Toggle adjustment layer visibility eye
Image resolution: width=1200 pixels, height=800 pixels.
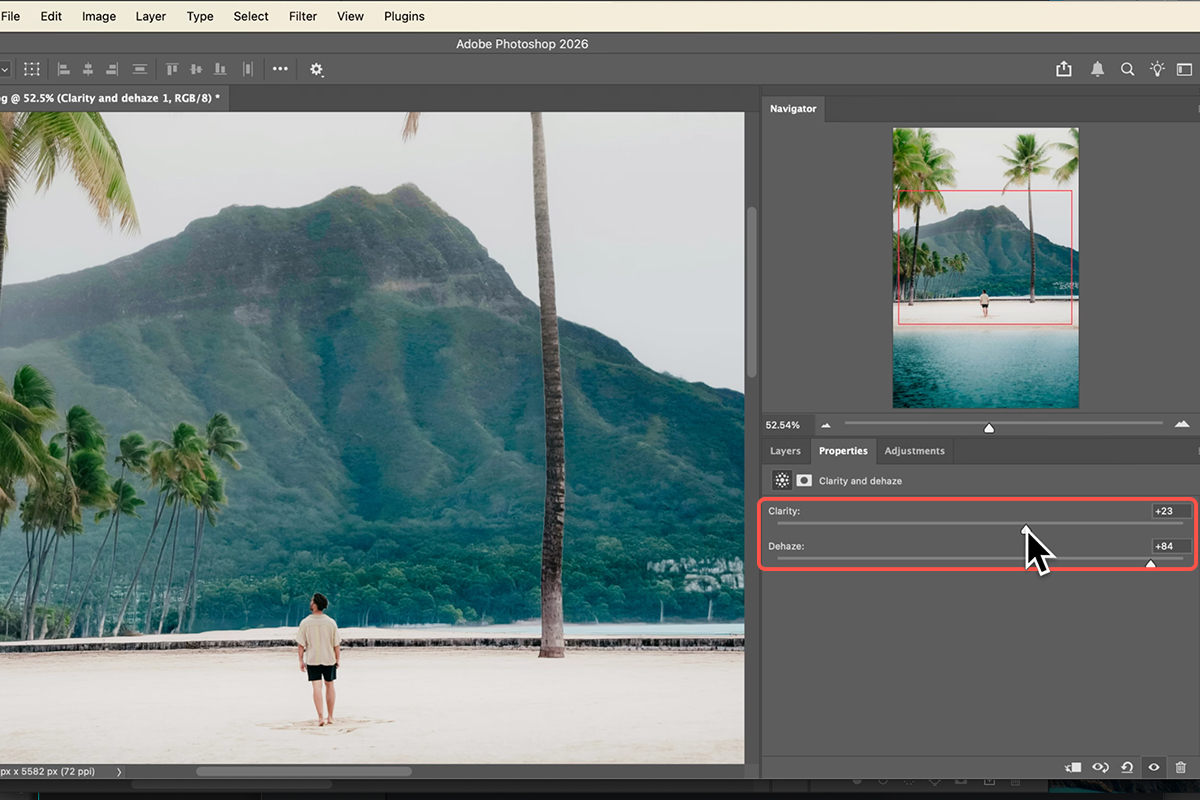click(x=1154, y=767)
